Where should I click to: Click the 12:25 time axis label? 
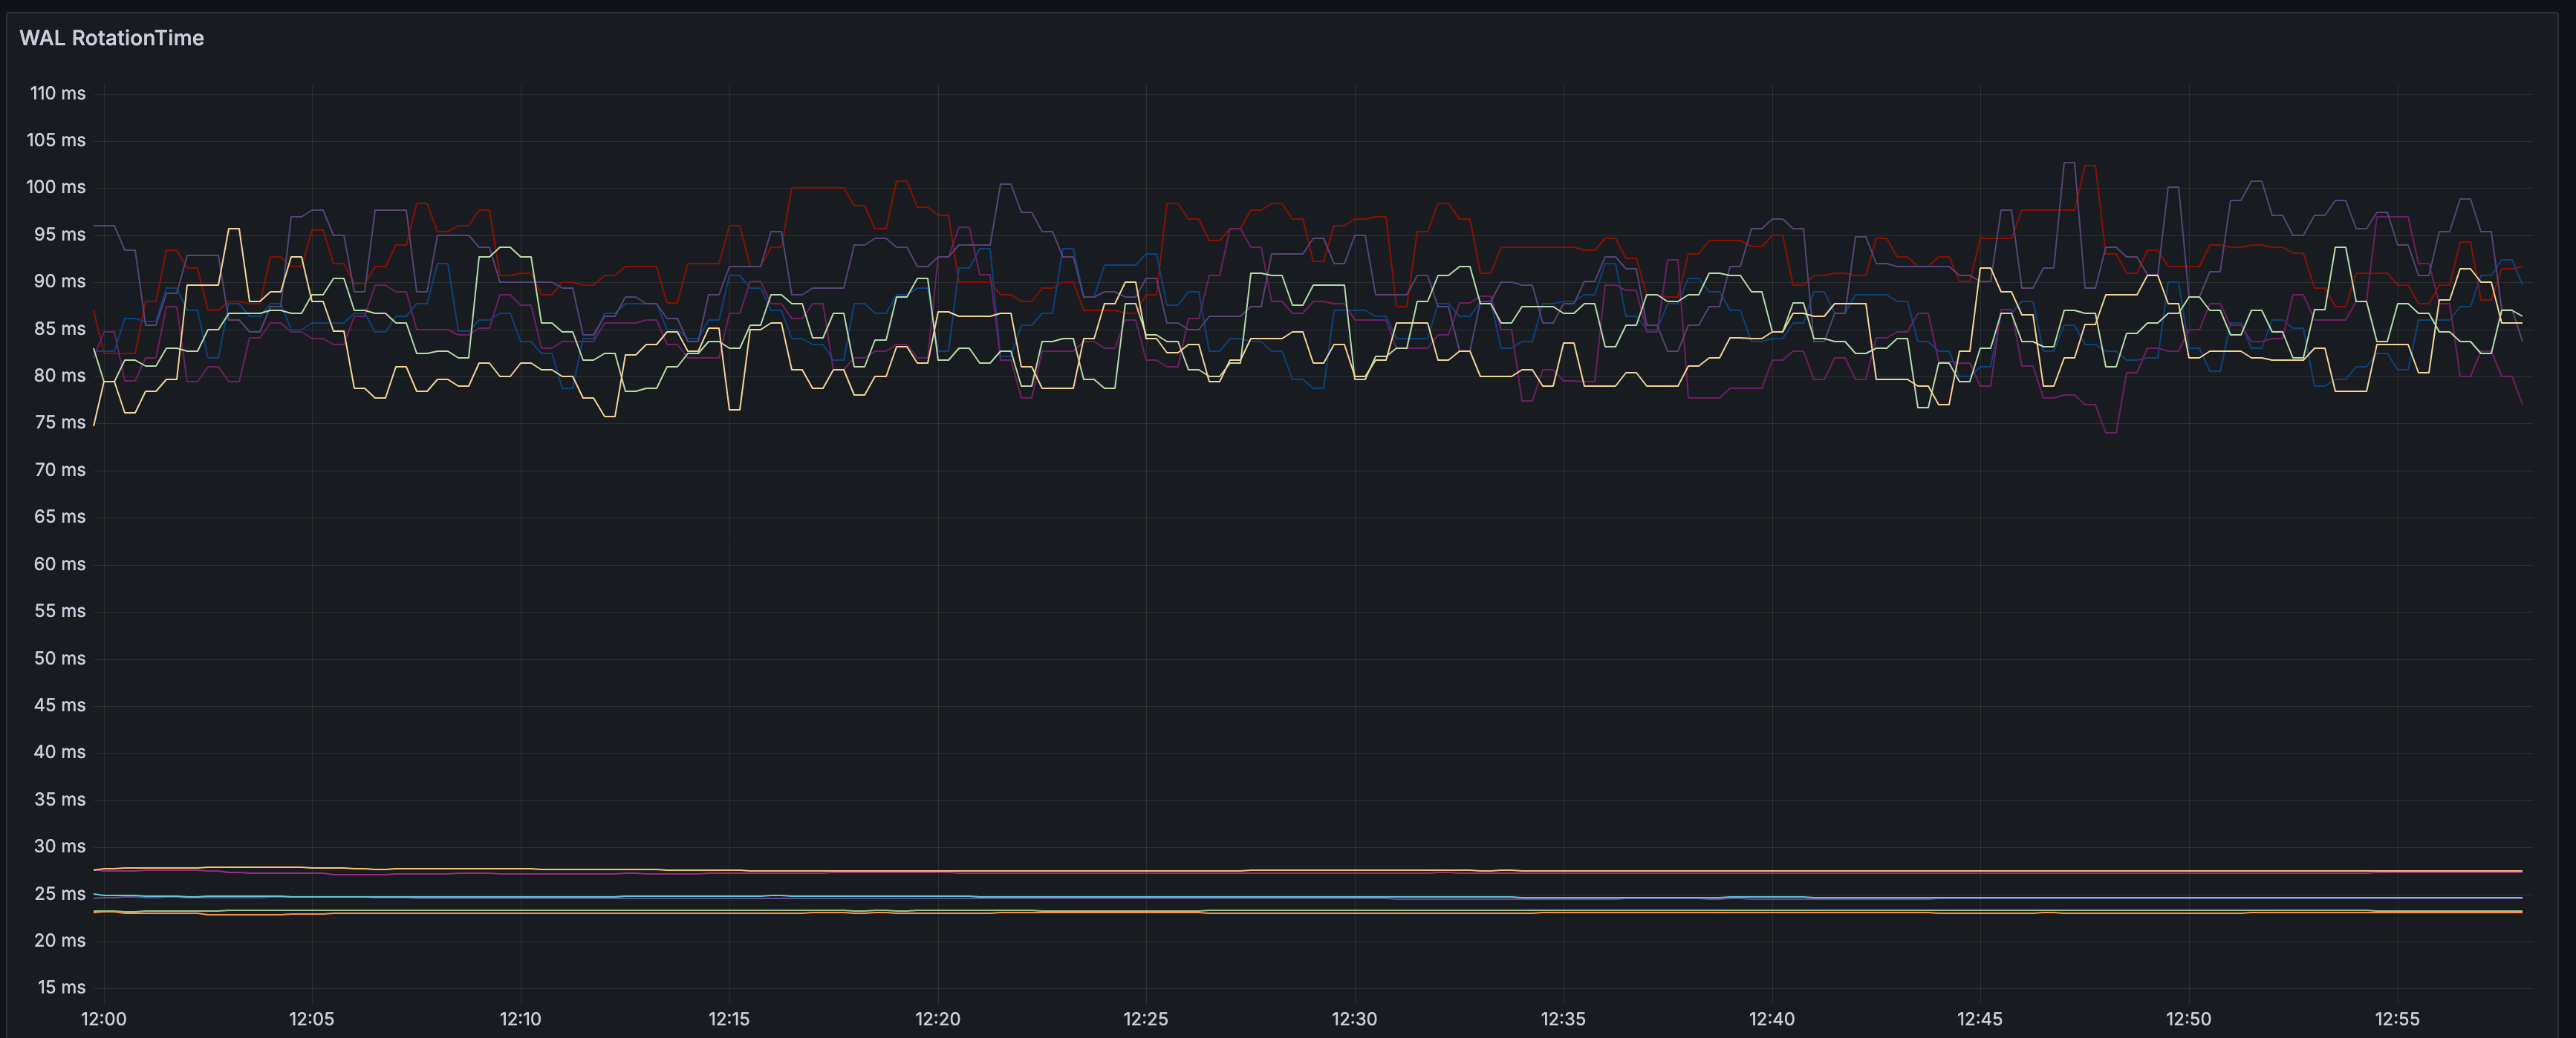coord(1145,1019)
